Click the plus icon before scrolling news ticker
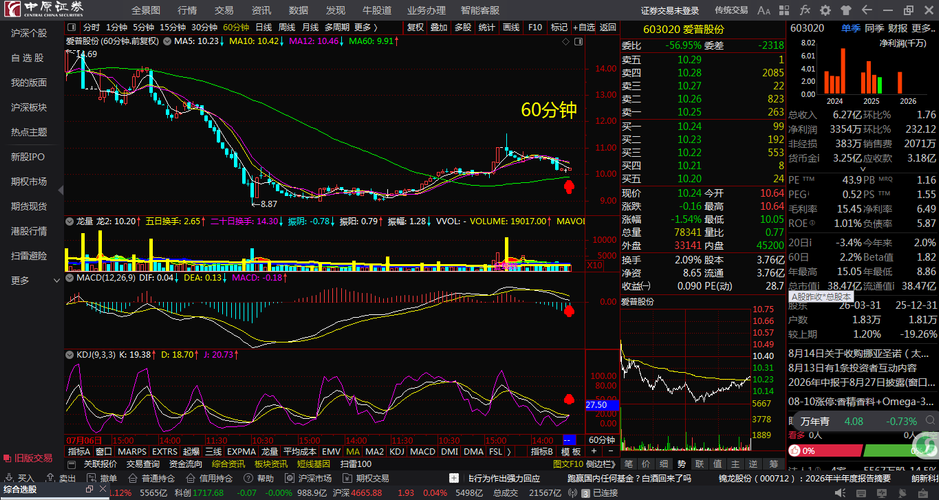The width and height of the screenshot is (939, 500). coord(454,478)
